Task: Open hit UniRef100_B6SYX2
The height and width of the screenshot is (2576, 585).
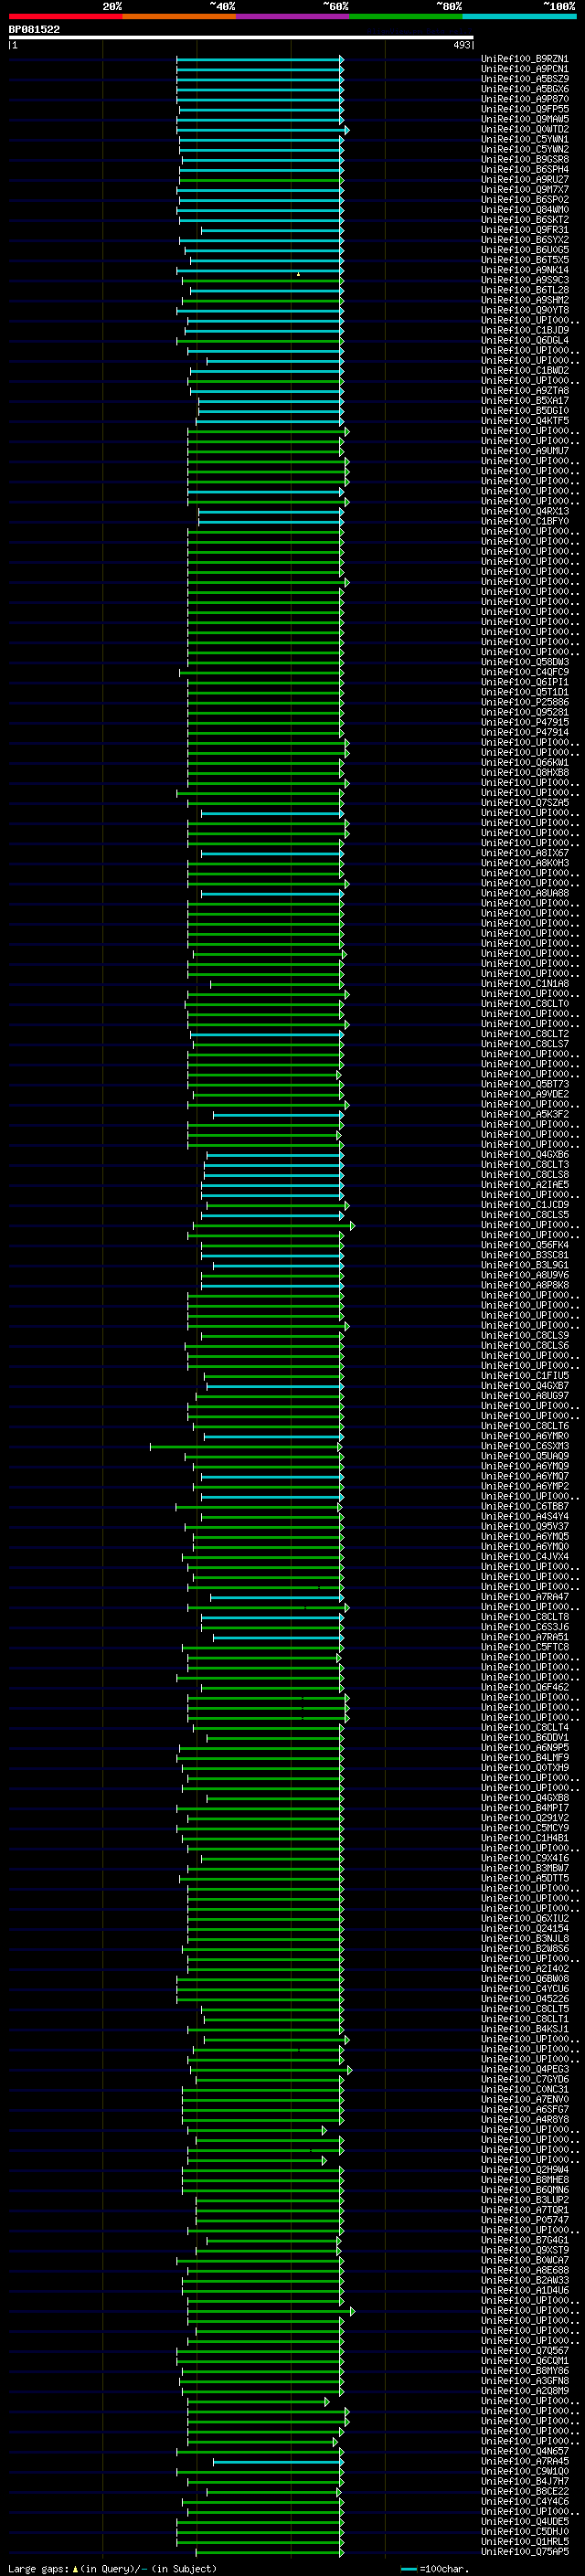Action: coord(524,240)
